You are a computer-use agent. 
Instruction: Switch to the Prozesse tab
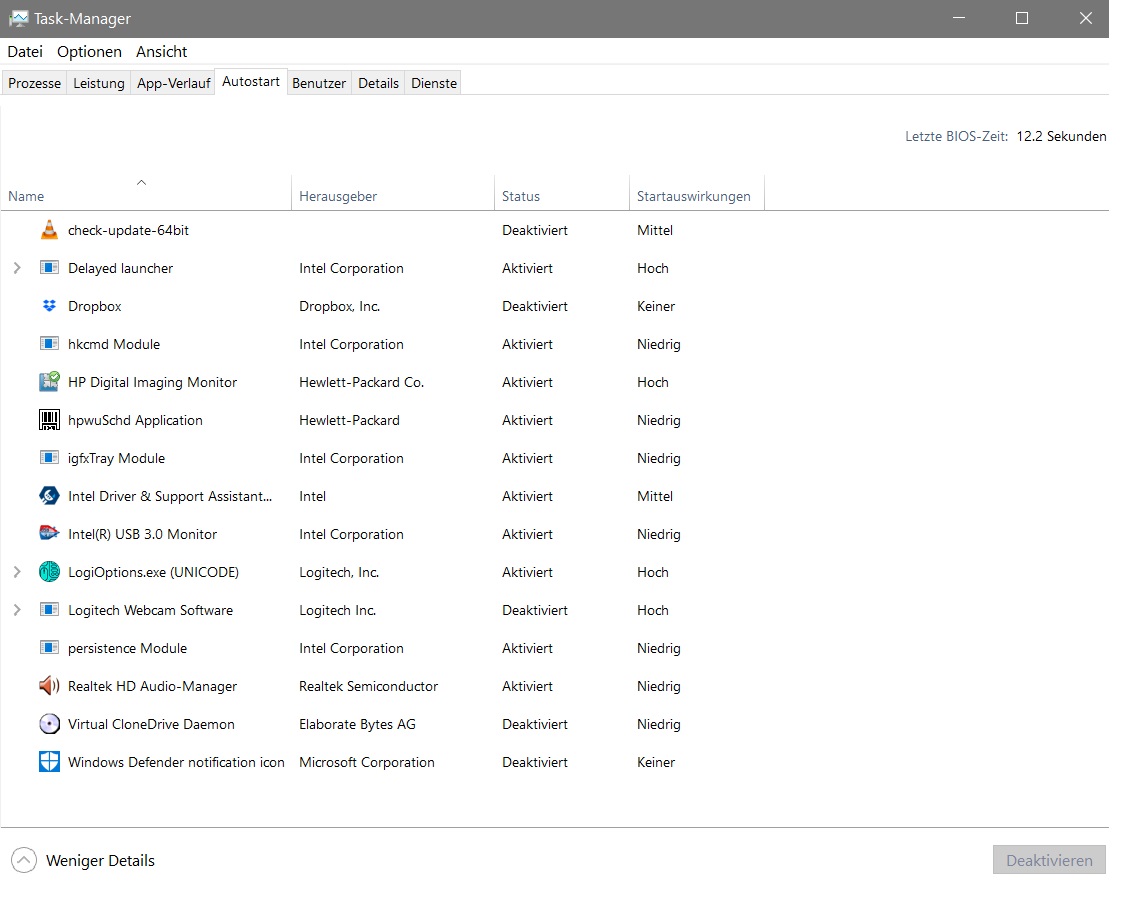[34, 83]
